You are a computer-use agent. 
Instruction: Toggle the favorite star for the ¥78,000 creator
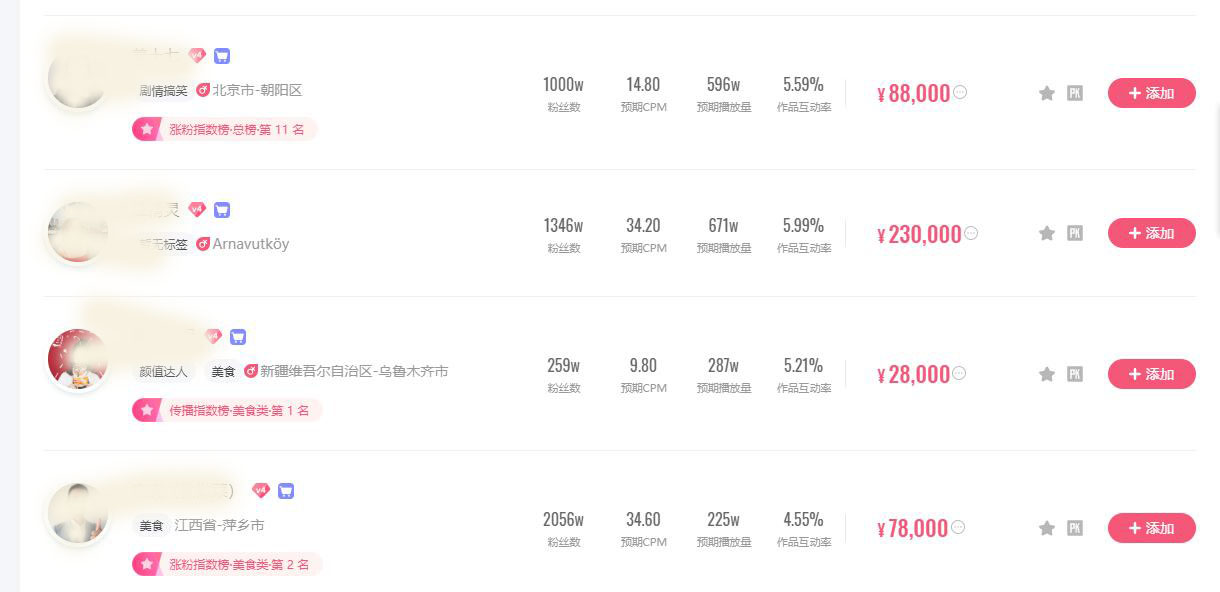[x=1047, y=528]
